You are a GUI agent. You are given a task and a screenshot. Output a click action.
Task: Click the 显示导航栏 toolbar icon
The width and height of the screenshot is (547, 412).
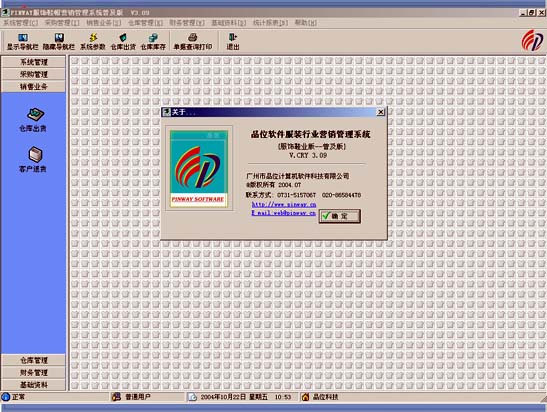[x=23, y=37]
